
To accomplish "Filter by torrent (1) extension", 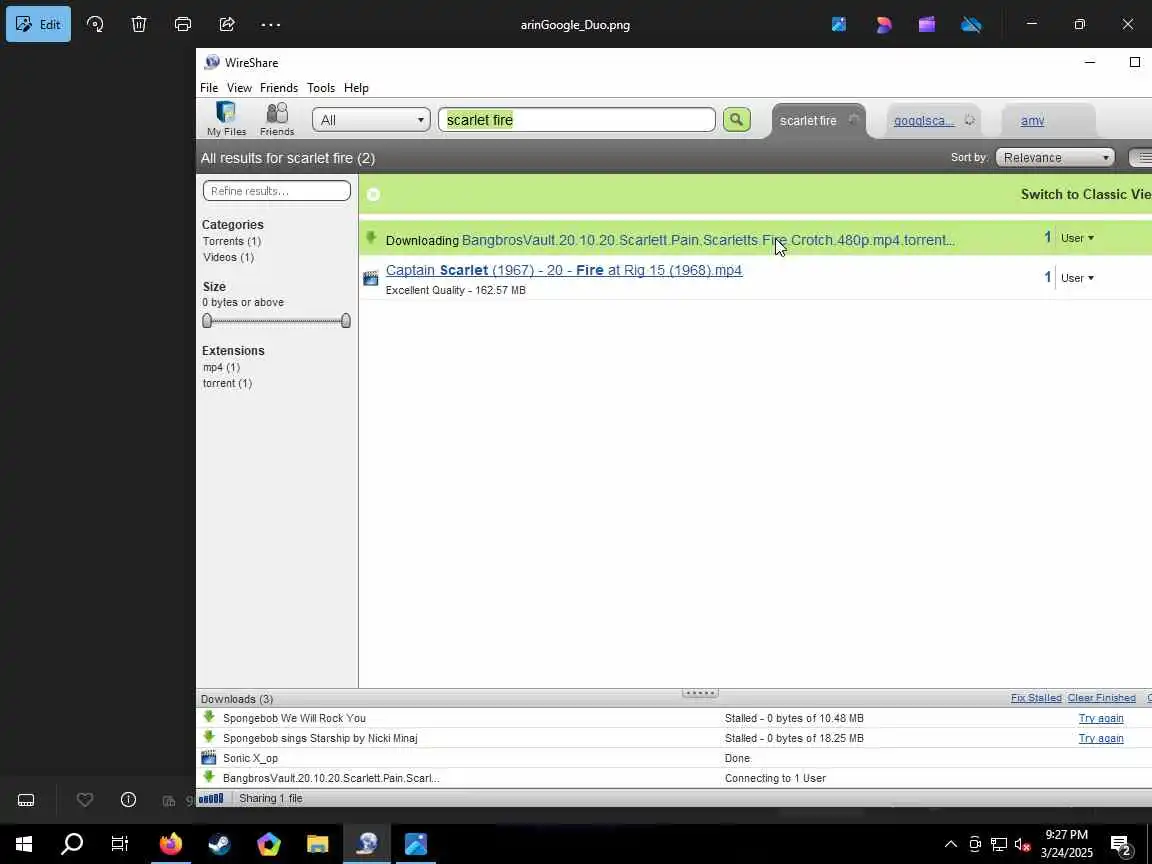I will [x=227, y=384].
